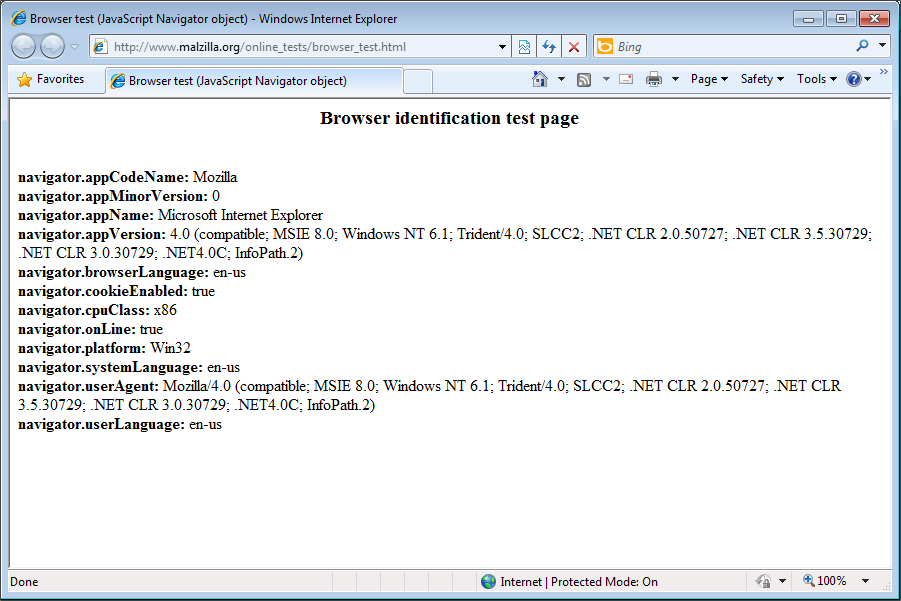Image resolution: width=901 pixels, height=601 pixels.
Task: Open the Favorites panel
Action: pos(50,79)
